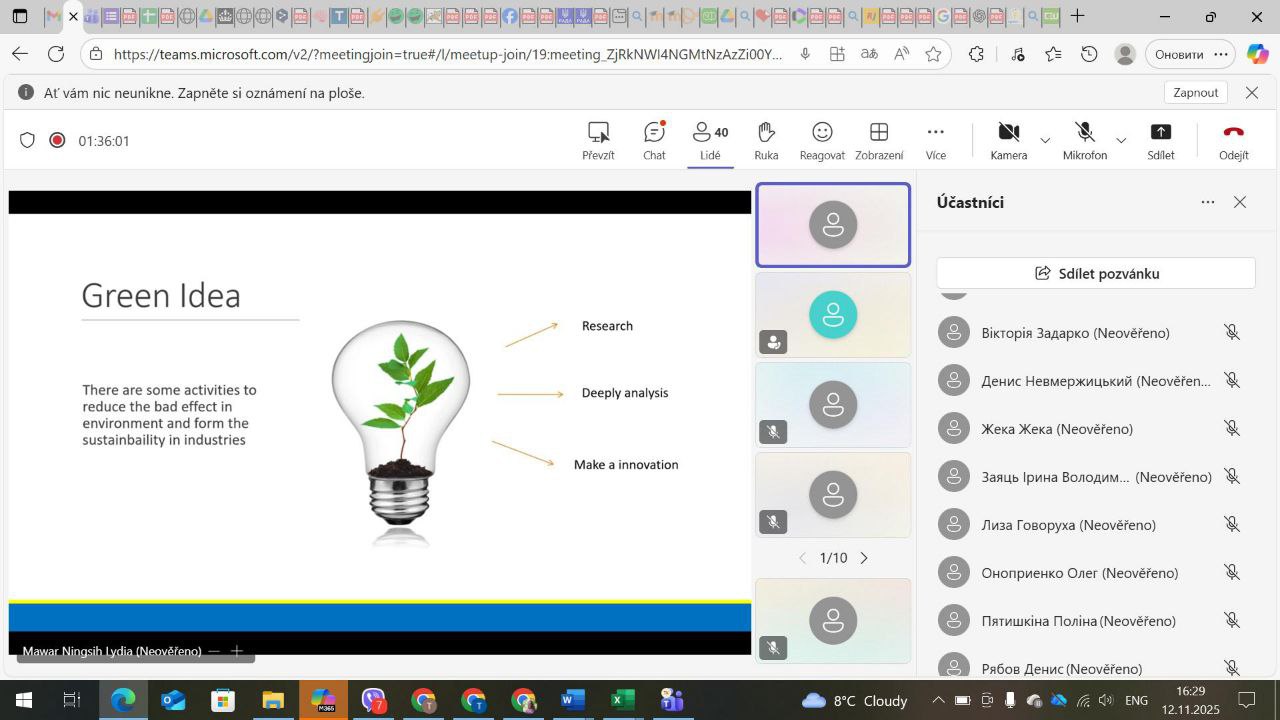
Task: Click Sdílet pozvánku button
Action: [1096, 273]
